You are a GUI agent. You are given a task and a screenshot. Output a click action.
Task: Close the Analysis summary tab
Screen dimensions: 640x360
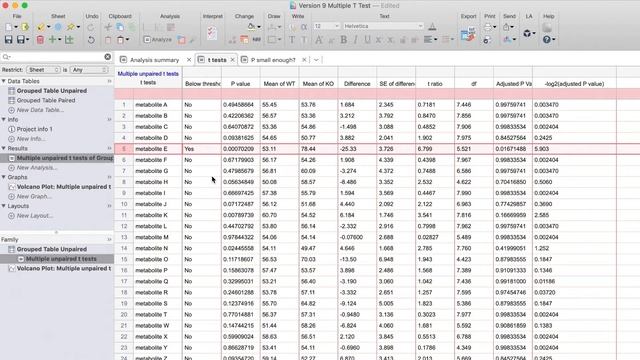point(189,60)
